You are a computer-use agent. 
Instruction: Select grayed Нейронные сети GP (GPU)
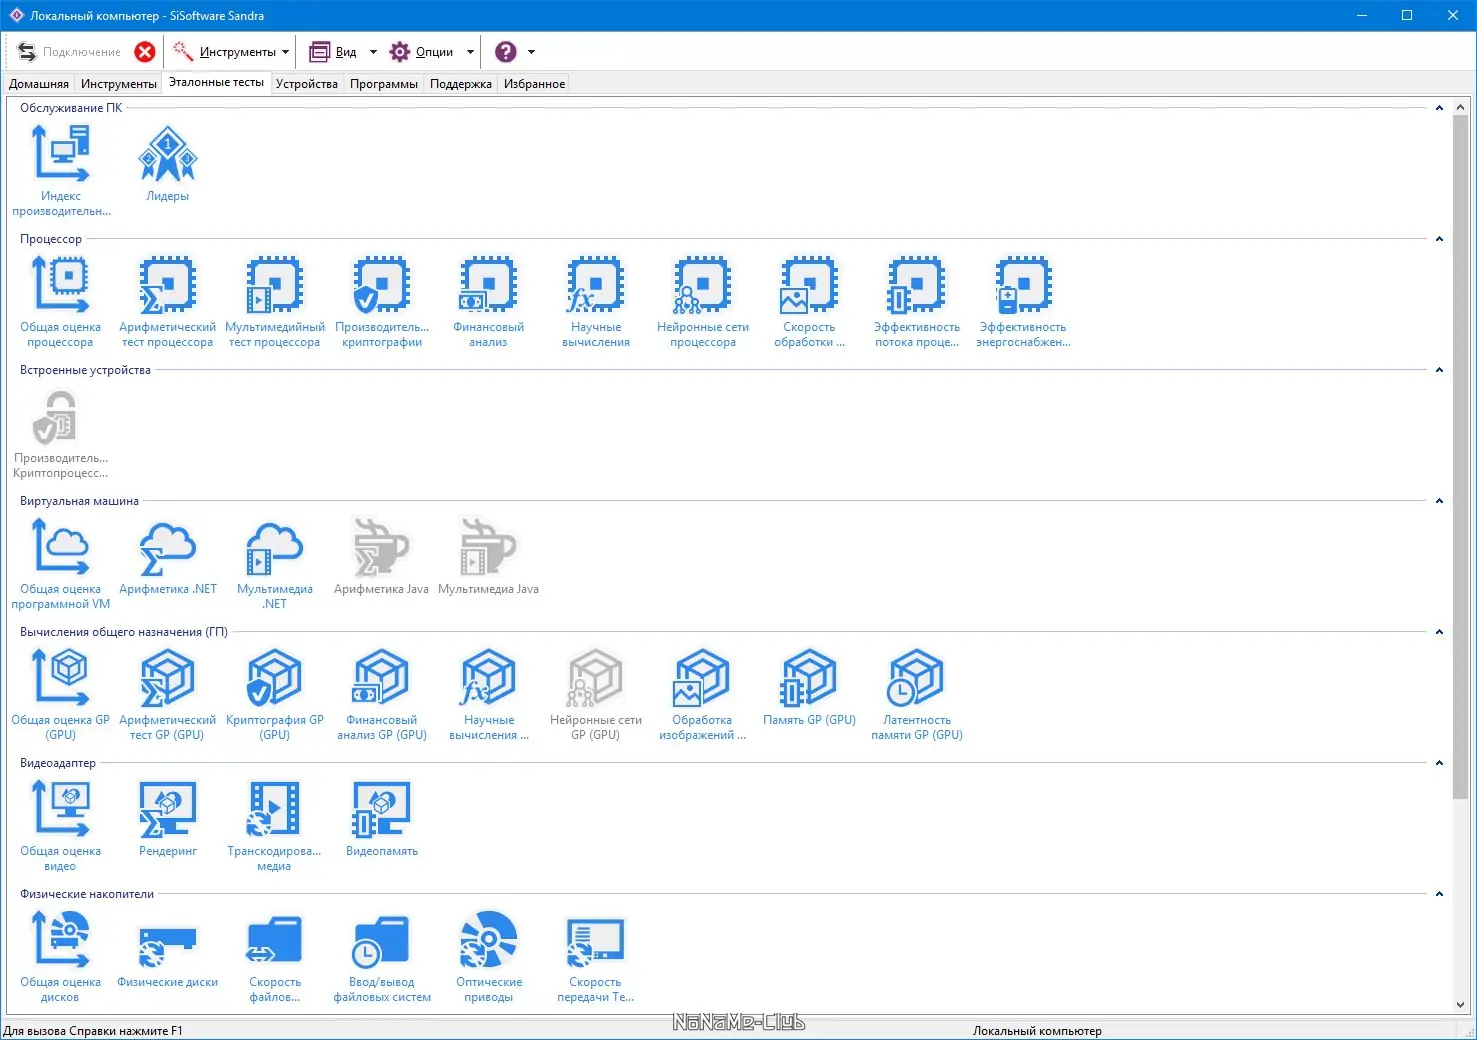pos(596,694)
